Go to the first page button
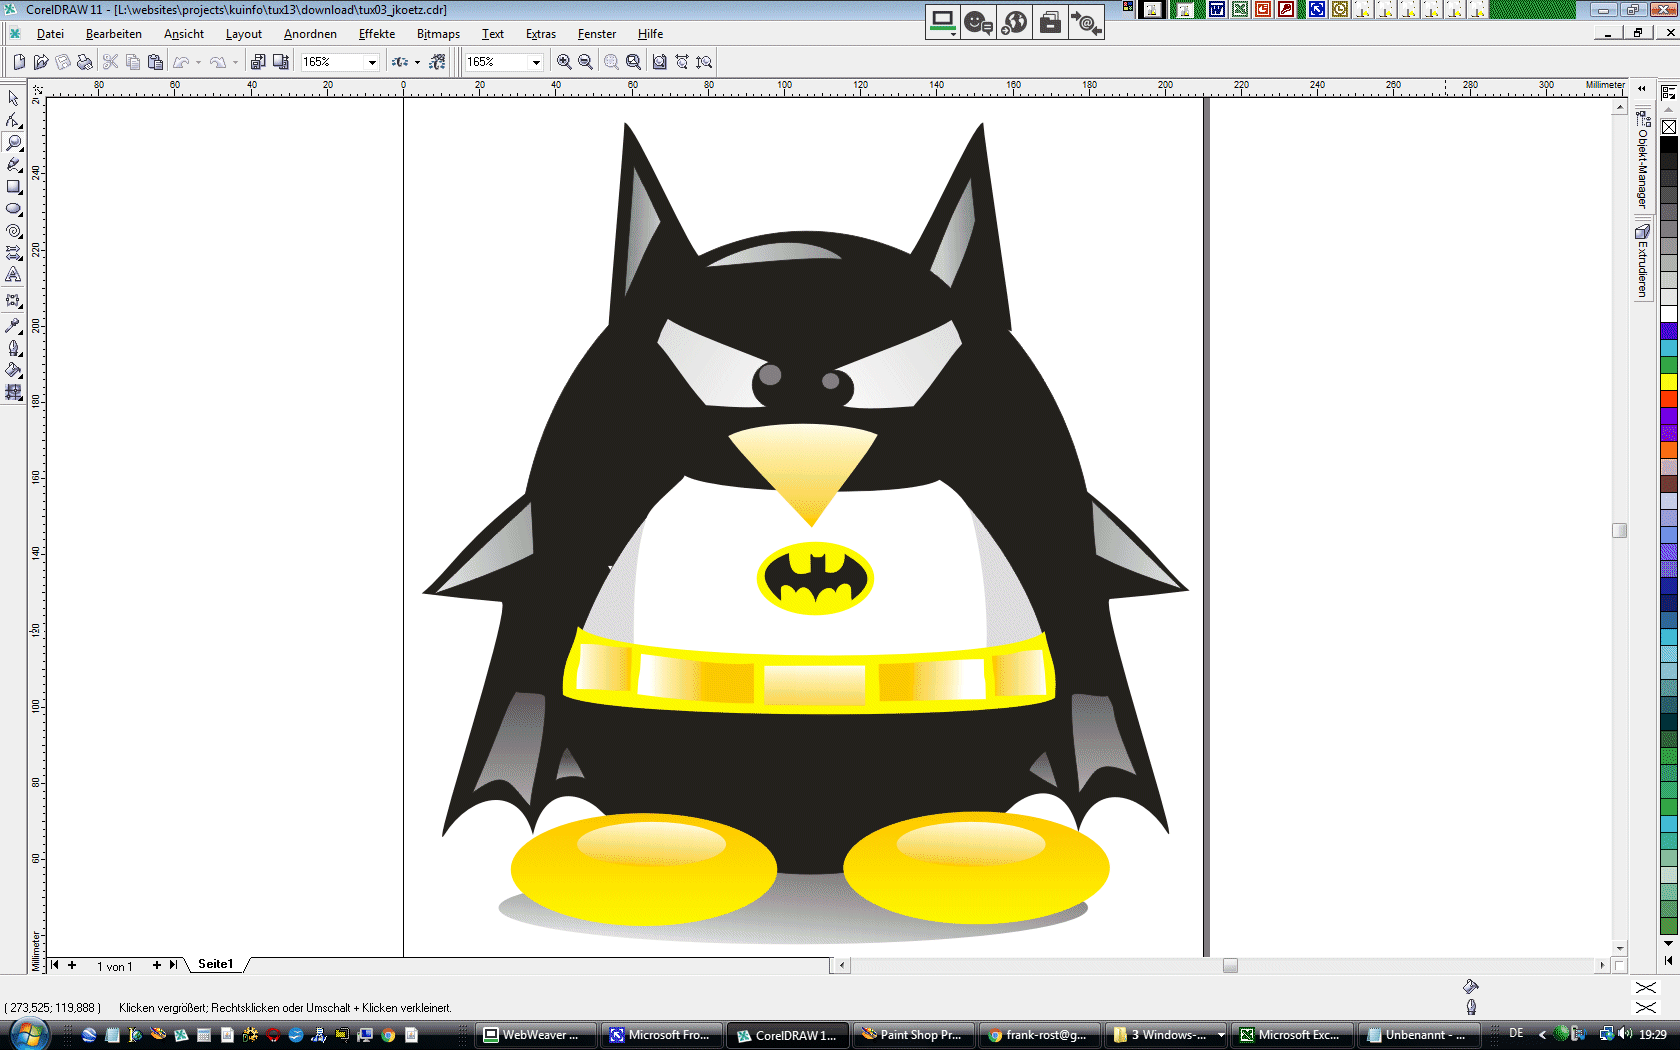This screenshot has height=1050, width=1680. [55, 965]
